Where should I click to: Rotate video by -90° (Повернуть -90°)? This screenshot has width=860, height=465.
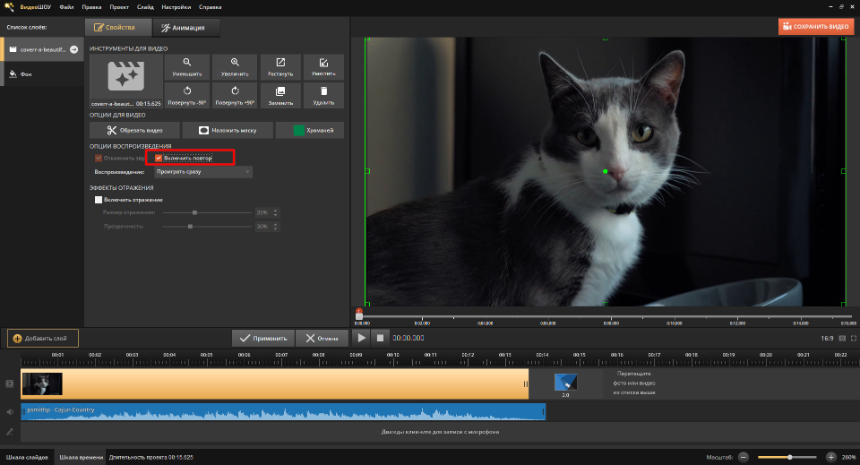click(x=187, y=95)
